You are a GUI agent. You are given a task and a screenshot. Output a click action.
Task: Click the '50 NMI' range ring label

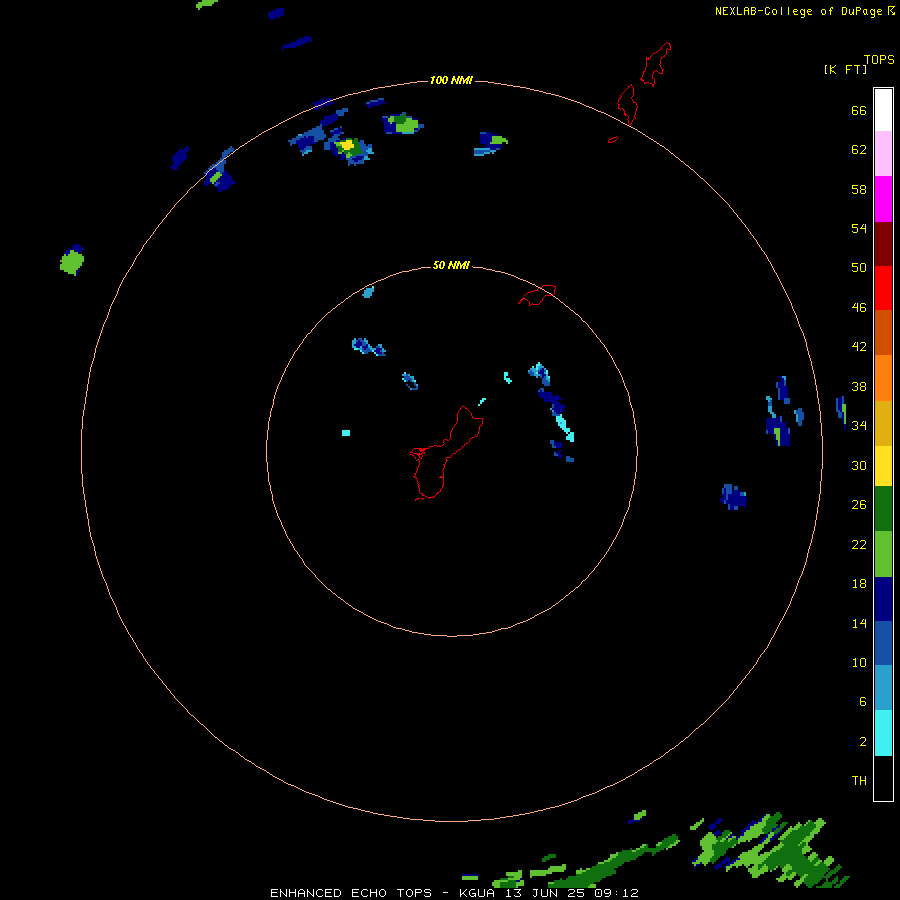451,265
